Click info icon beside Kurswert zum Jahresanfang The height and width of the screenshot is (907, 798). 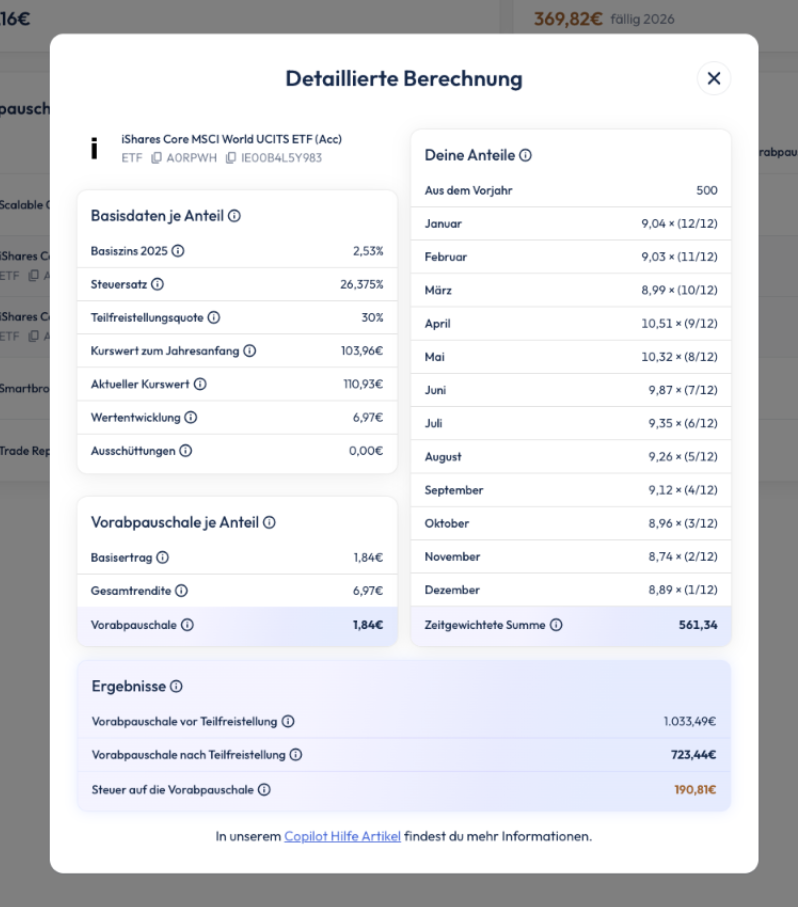[x=250, y=351]
